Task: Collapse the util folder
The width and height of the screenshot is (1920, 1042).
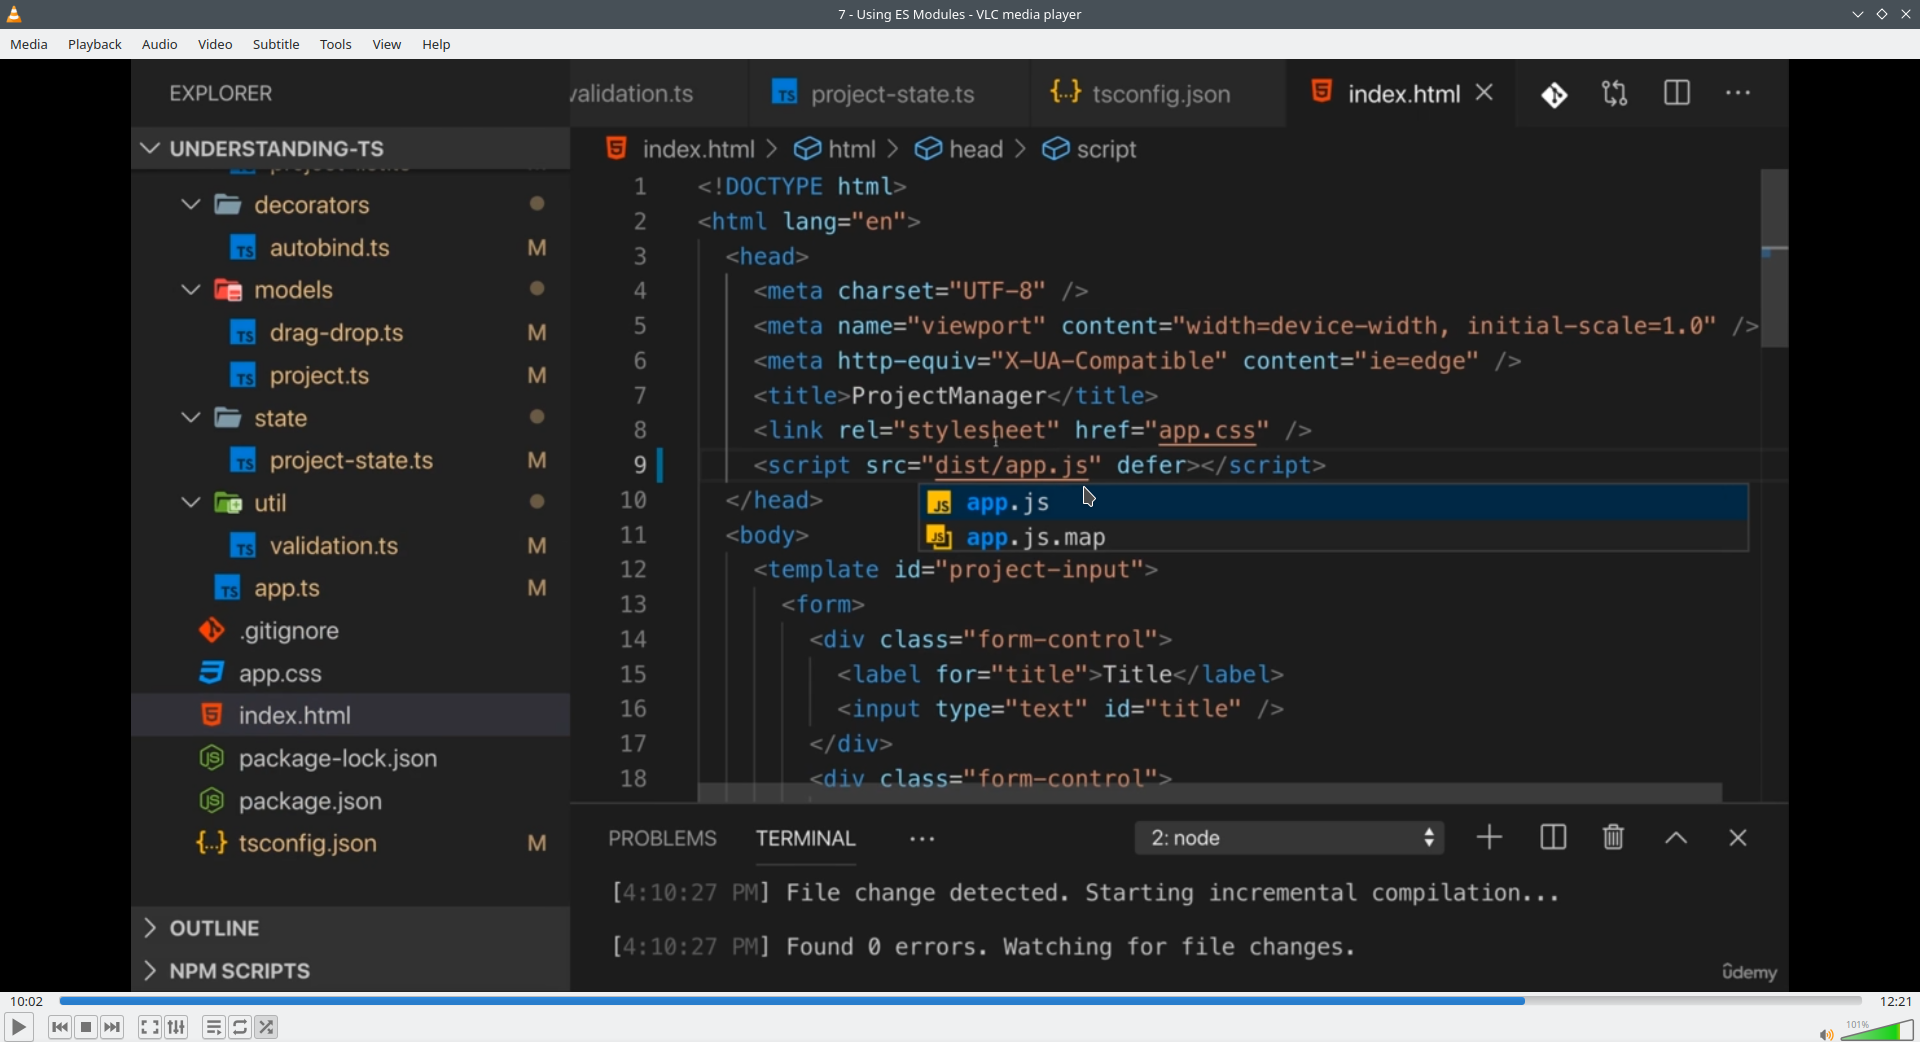Action: [x=350, y=503]
